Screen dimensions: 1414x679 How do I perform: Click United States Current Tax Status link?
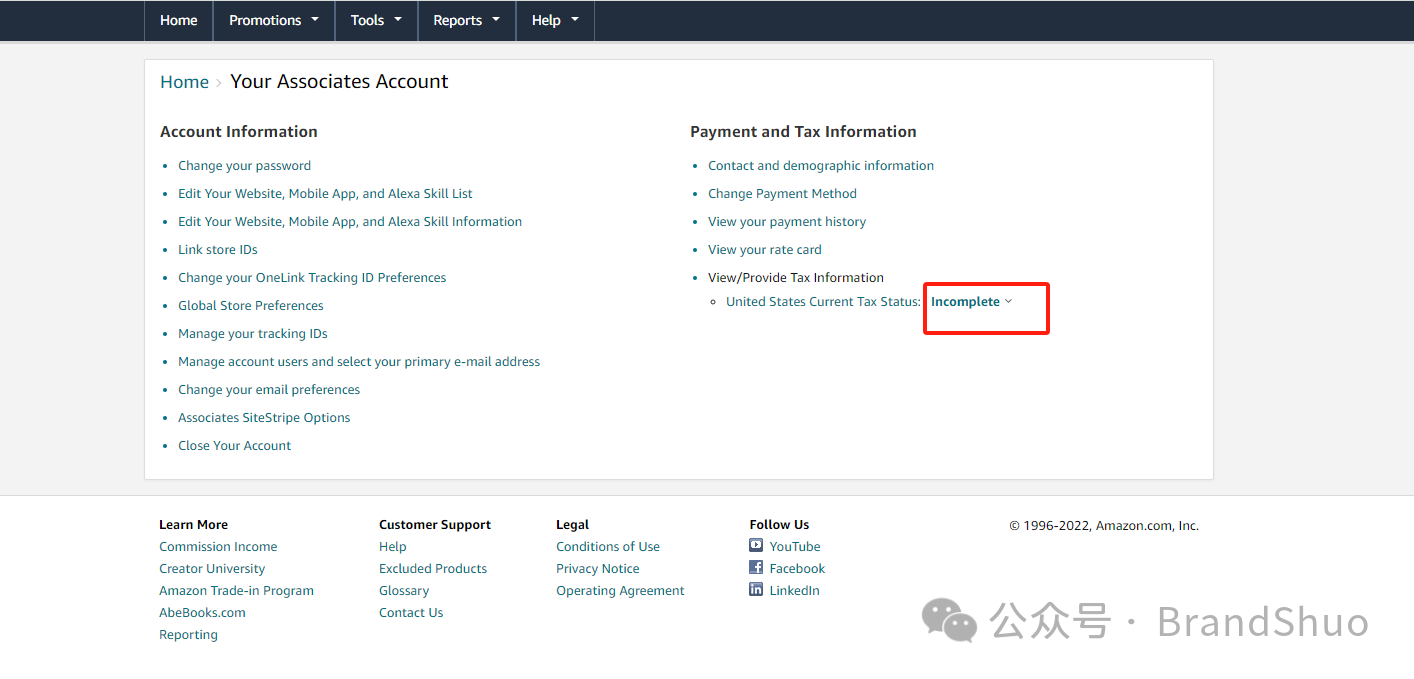[x=822, y=302]
